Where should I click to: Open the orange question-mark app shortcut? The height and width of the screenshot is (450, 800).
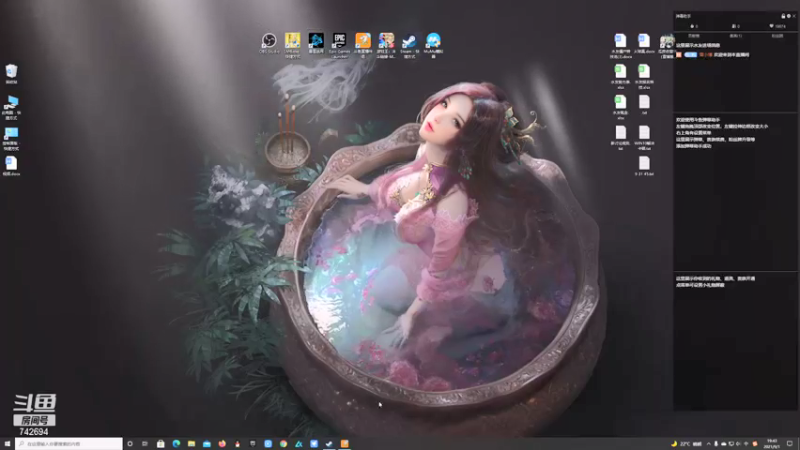363,45
